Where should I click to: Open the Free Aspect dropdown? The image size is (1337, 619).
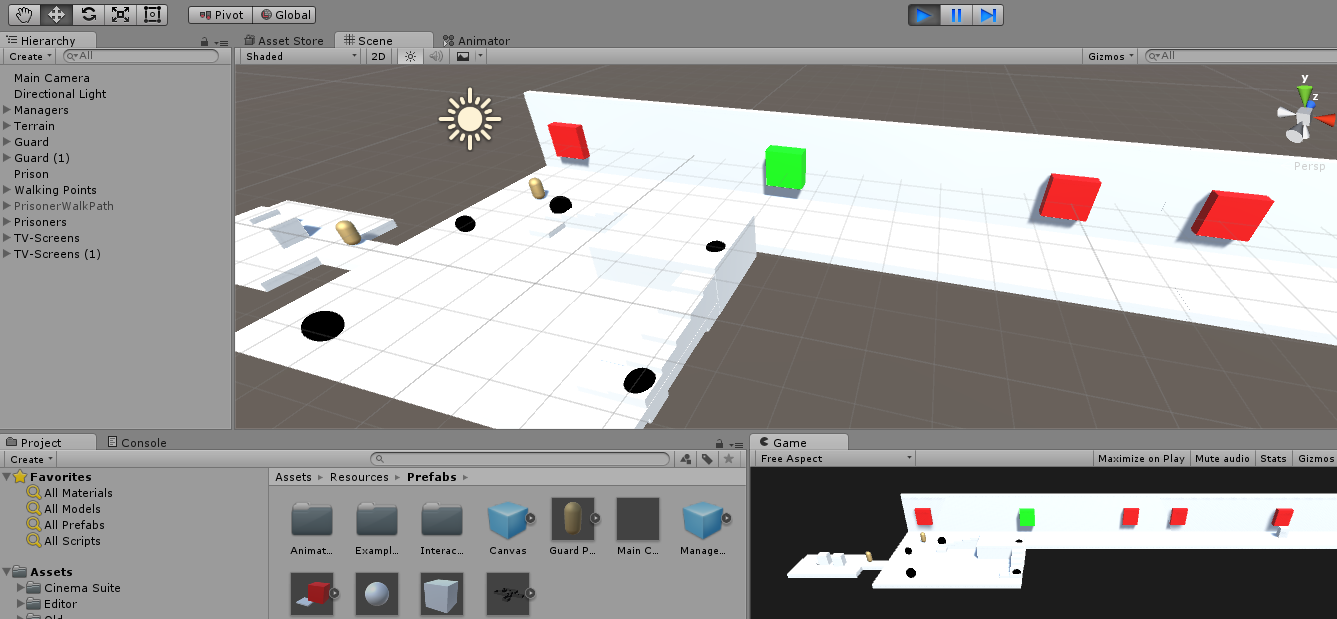point(835,459)
